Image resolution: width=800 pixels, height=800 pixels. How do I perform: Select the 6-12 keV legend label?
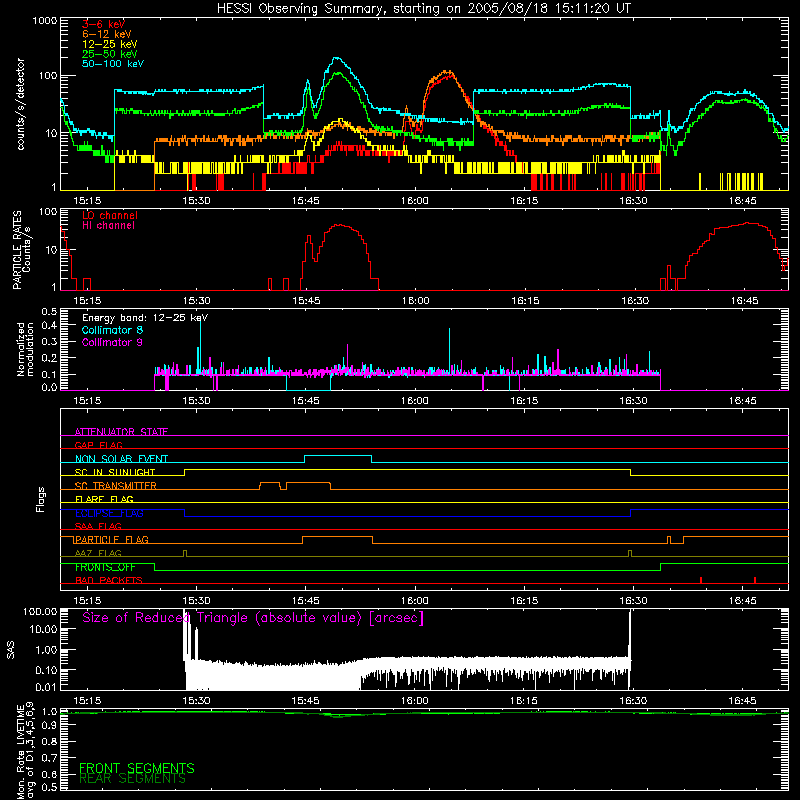coord(107,34)
